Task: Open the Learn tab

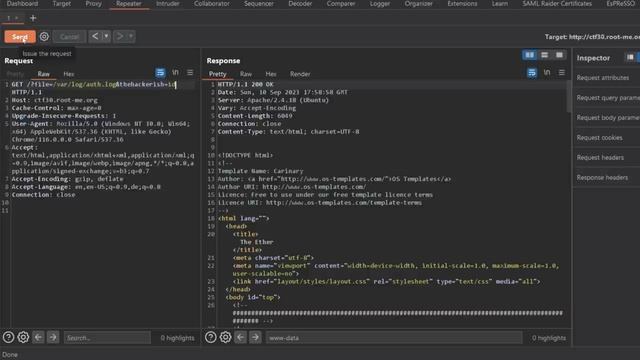Action: (500, 4)
